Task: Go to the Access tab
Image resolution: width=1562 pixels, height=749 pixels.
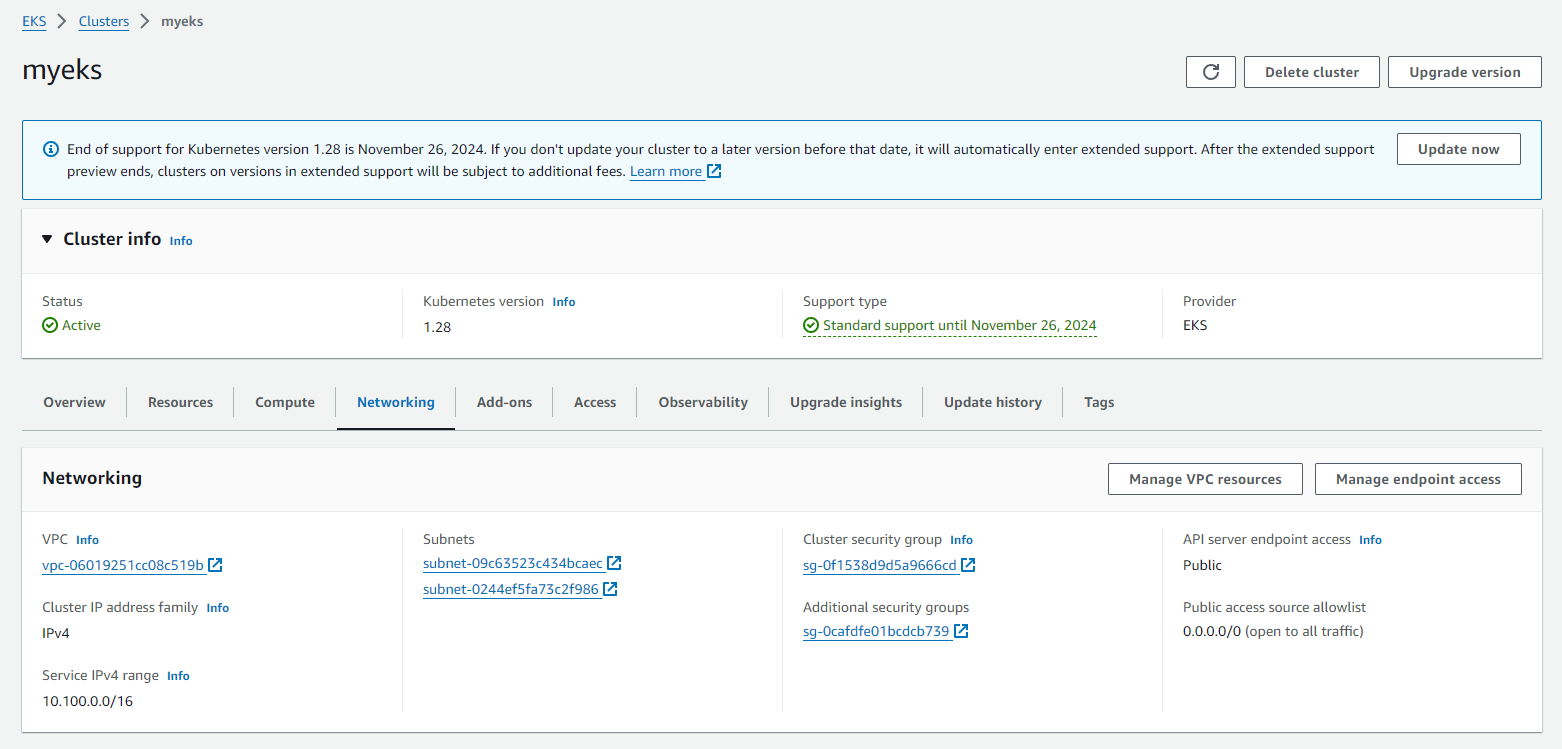Action: 595,402
